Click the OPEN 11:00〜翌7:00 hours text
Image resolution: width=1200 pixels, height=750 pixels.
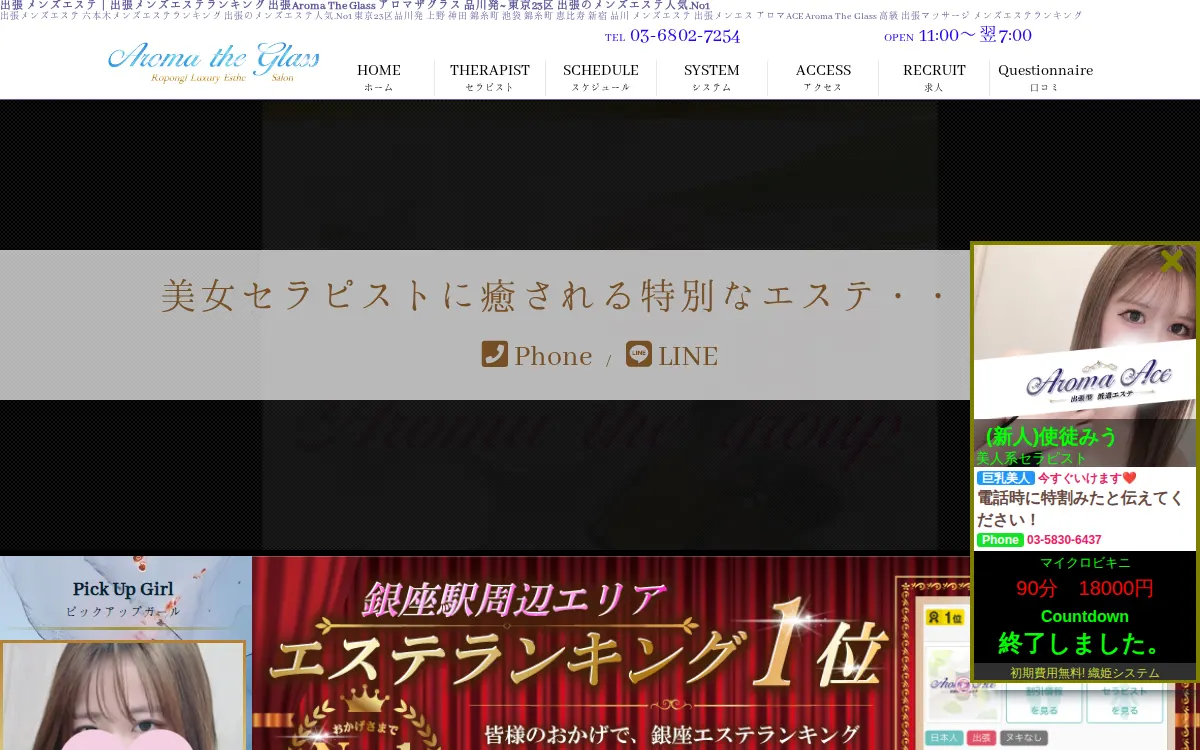(958, 36)
